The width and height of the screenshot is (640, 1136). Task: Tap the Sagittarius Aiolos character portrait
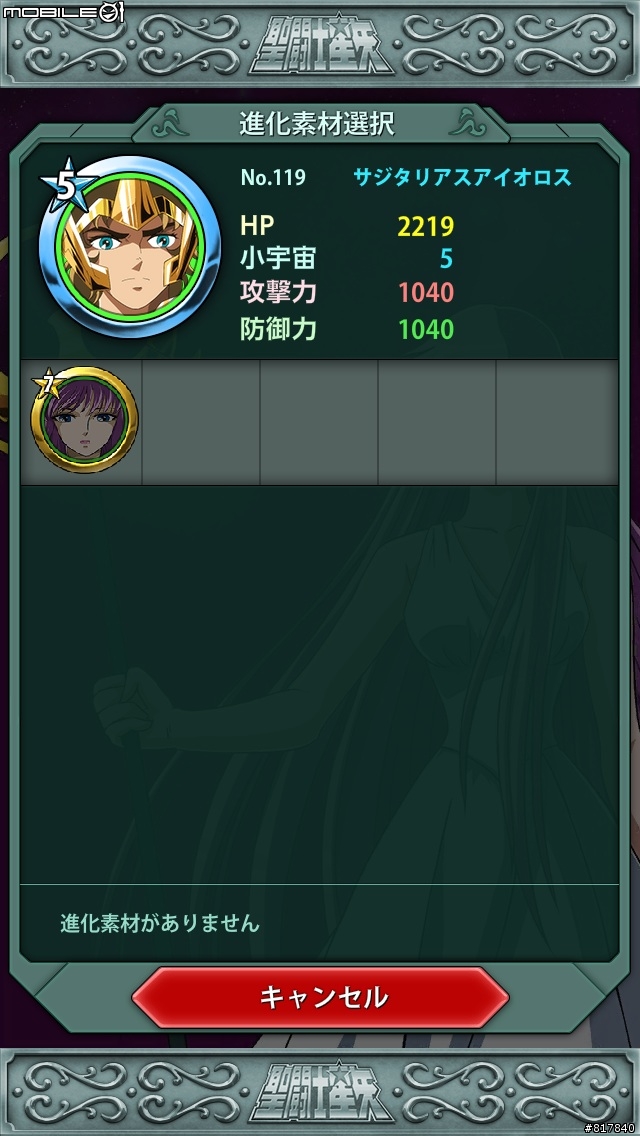(130, 248)
